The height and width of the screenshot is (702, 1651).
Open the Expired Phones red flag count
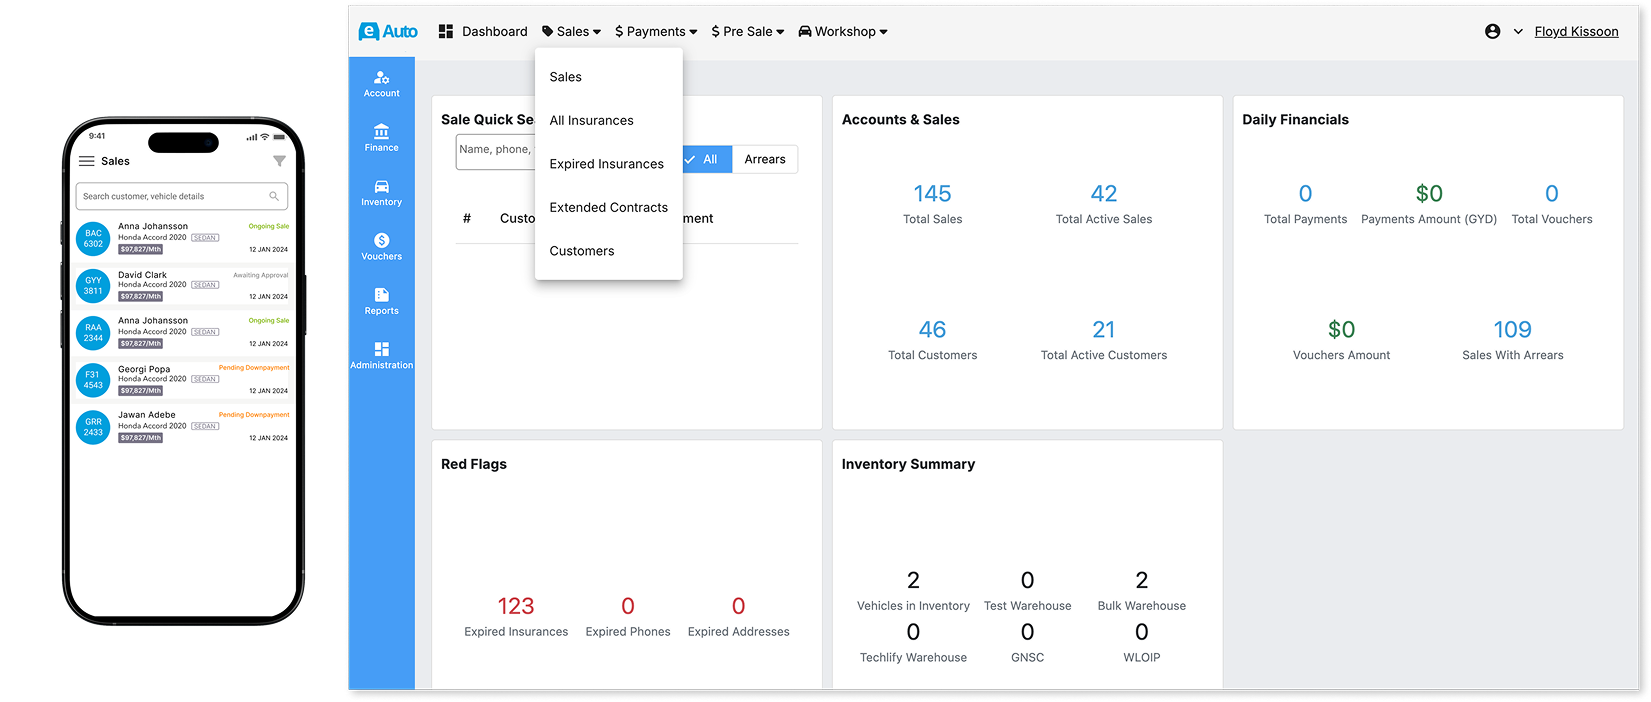(x=628, y=606)
